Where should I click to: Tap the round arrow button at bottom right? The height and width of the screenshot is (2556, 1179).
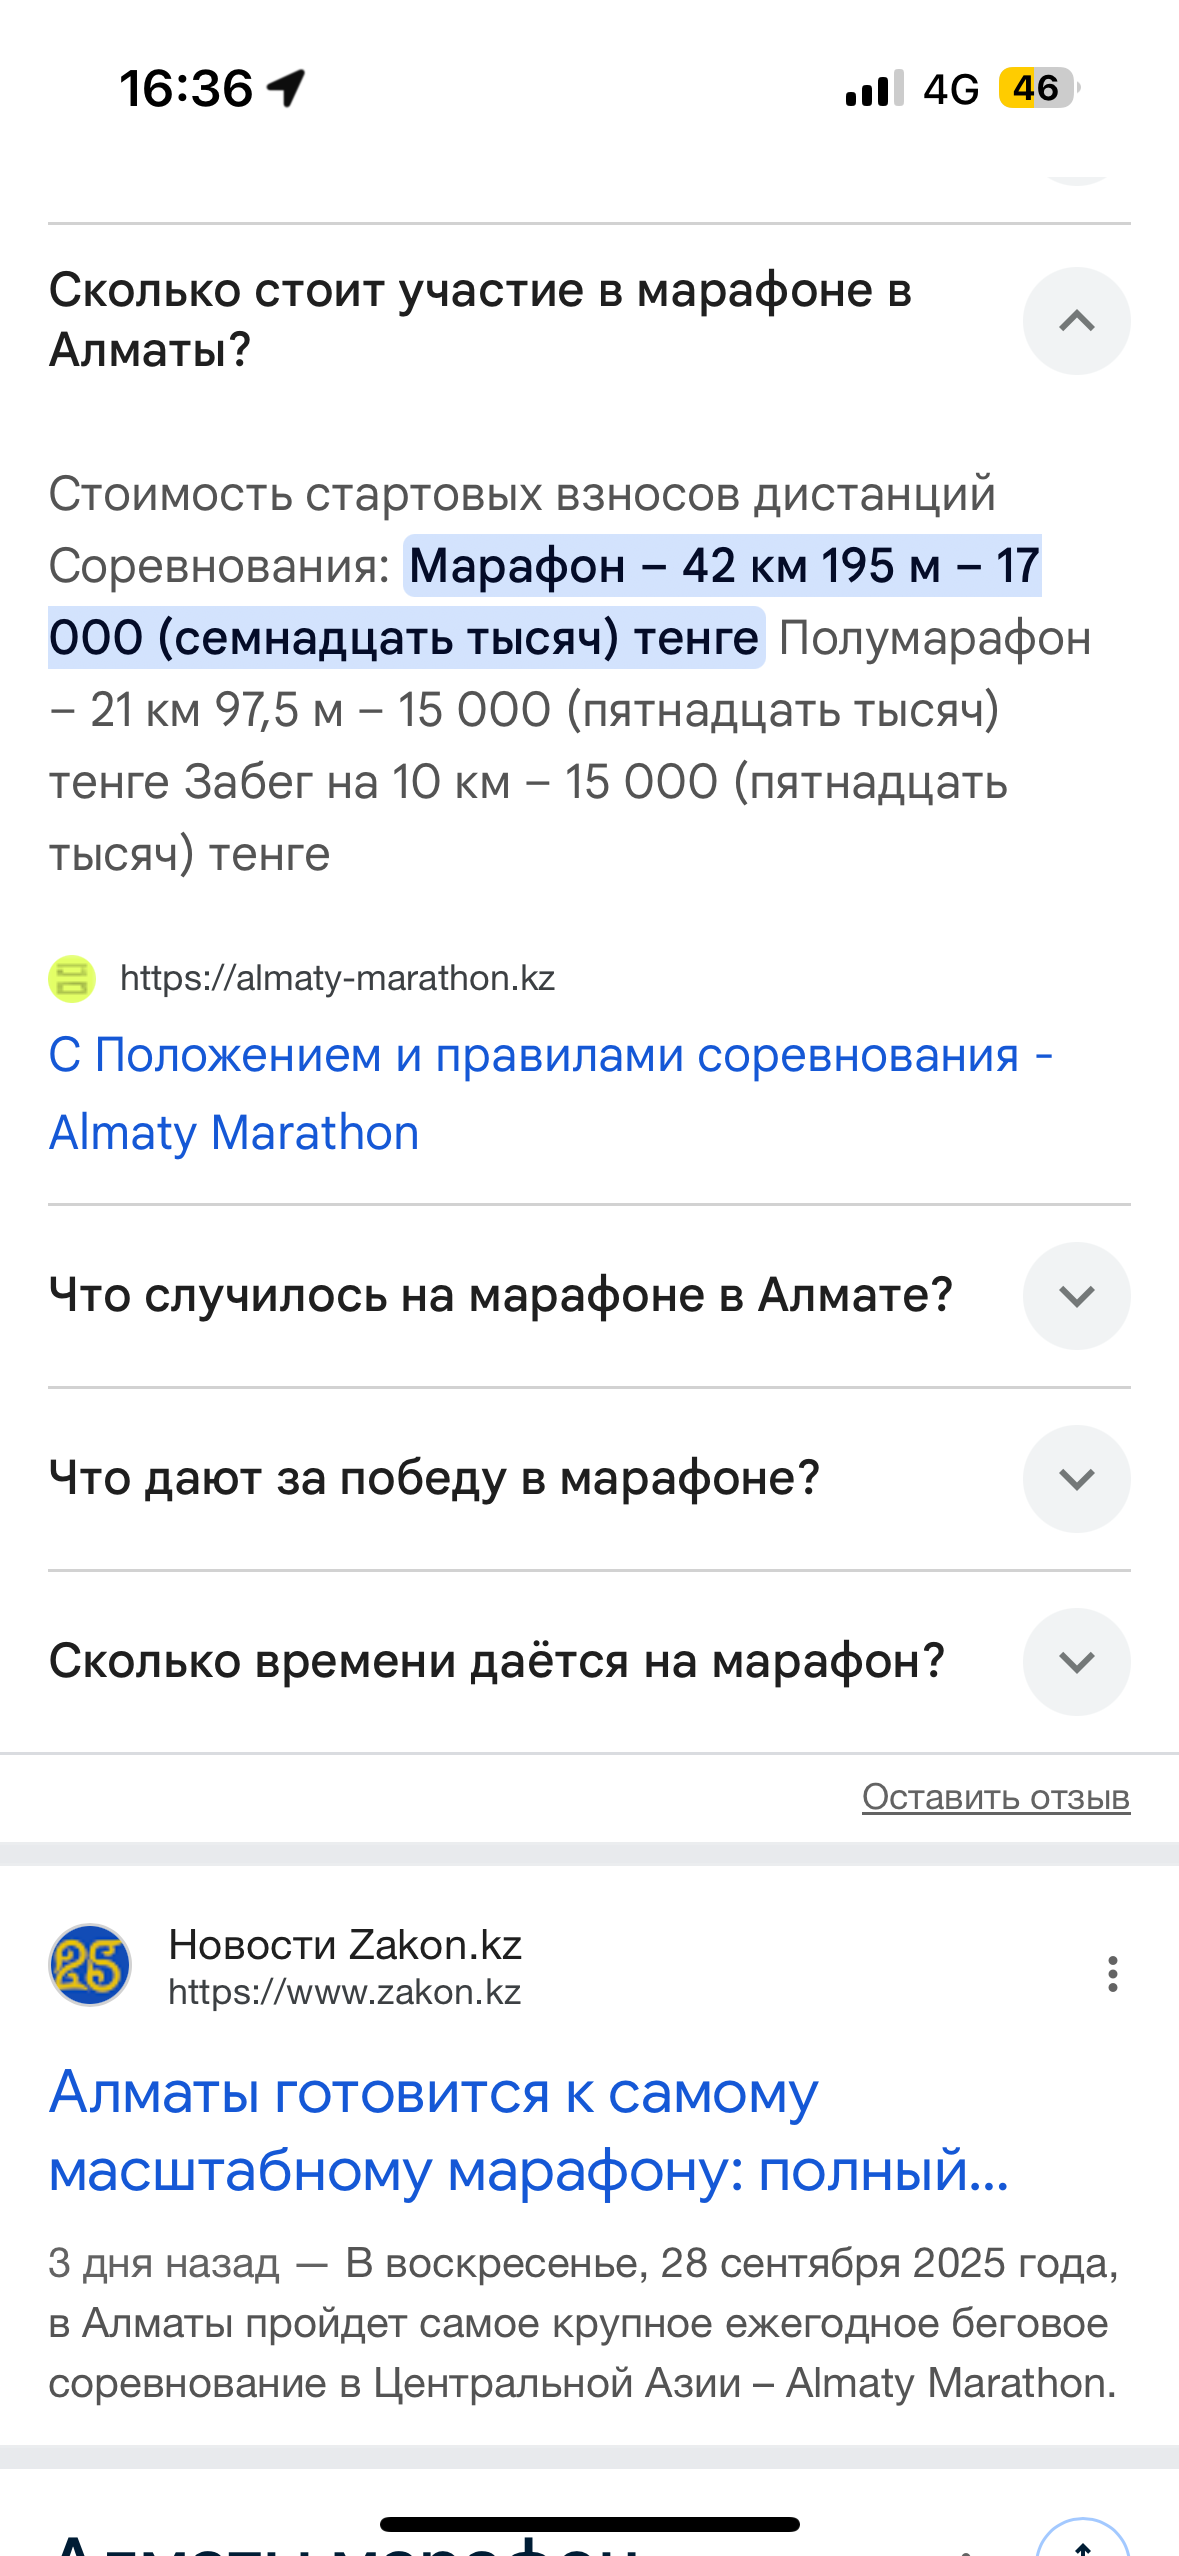click(1083, 2540)
